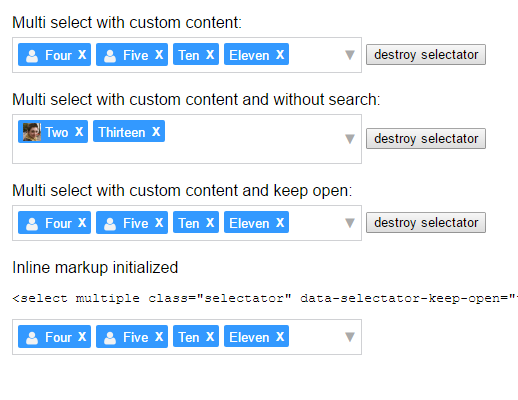
Task: Remove Eleven tag in inline markup select
Action: (280, 337)
